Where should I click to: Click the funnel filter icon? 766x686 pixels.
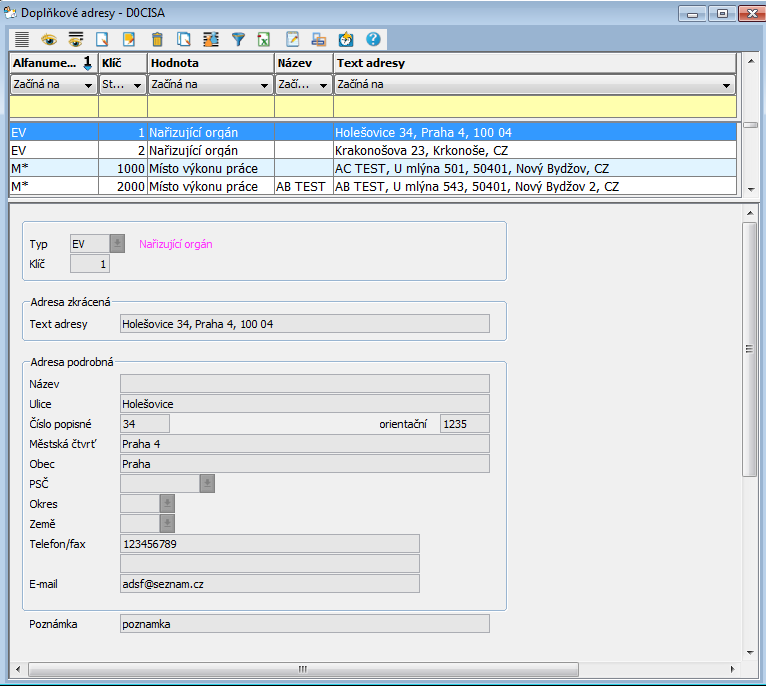click(x=238, y=40)
